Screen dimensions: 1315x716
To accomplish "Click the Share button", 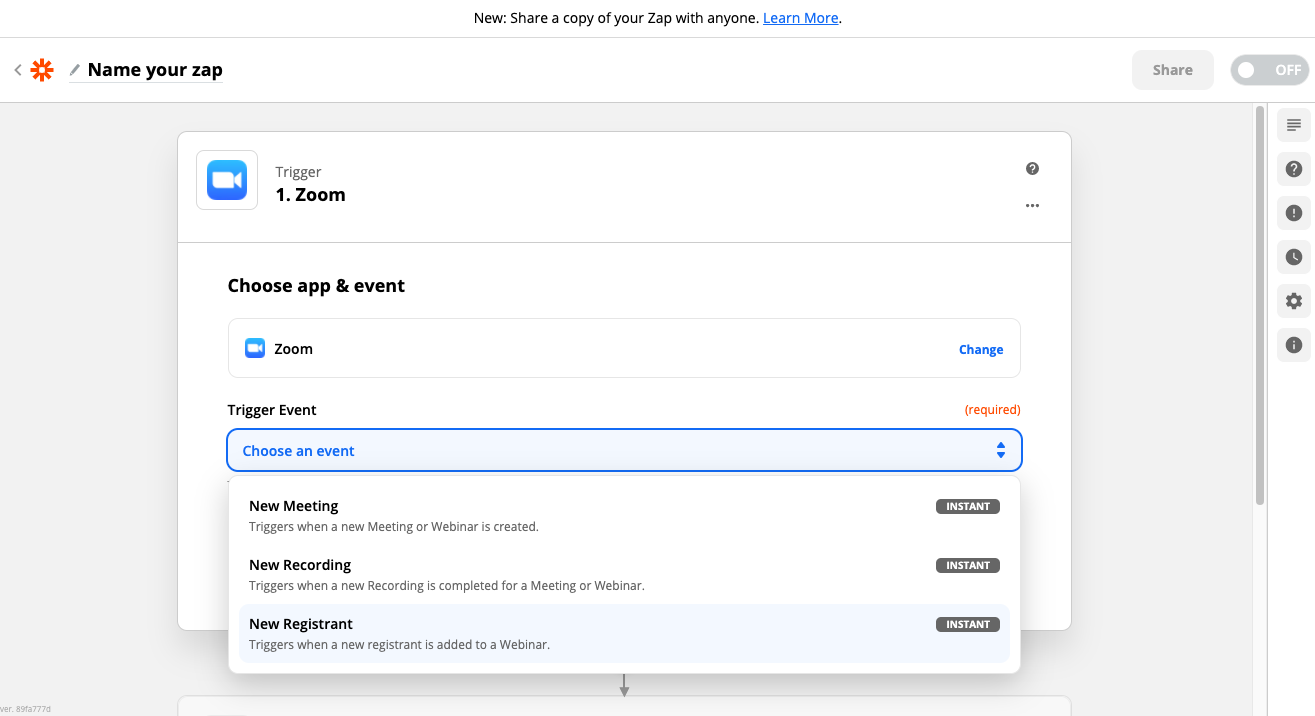I will click(1172, 70).
